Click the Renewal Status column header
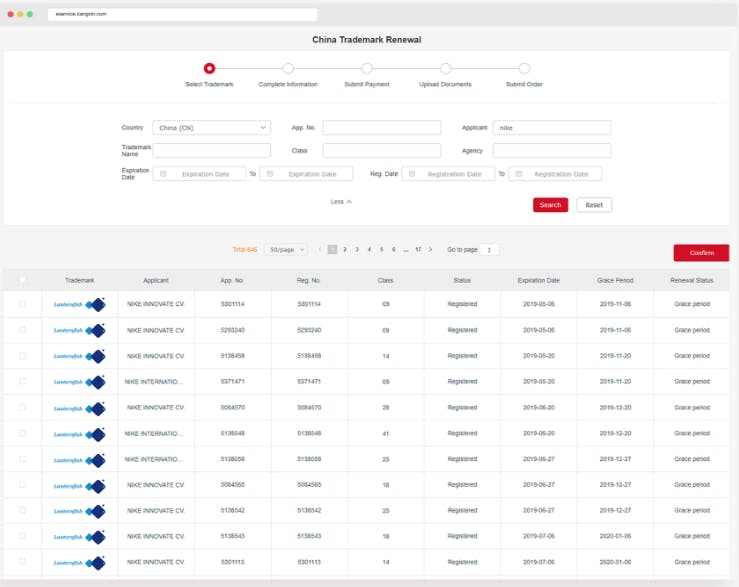Image resolution: width=739 pixels, height=587 pixels. (691, 281)
